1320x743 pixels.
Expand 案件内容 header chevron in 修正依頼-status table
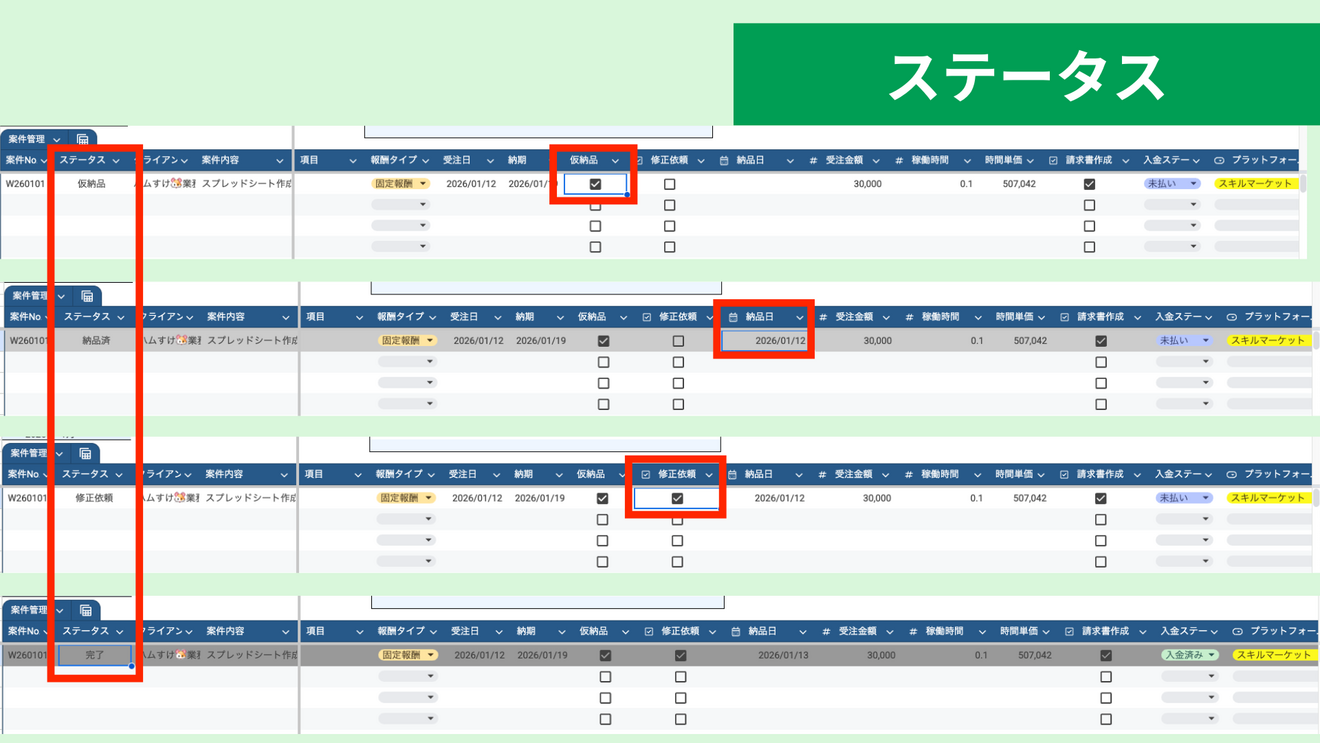(284, 475)
